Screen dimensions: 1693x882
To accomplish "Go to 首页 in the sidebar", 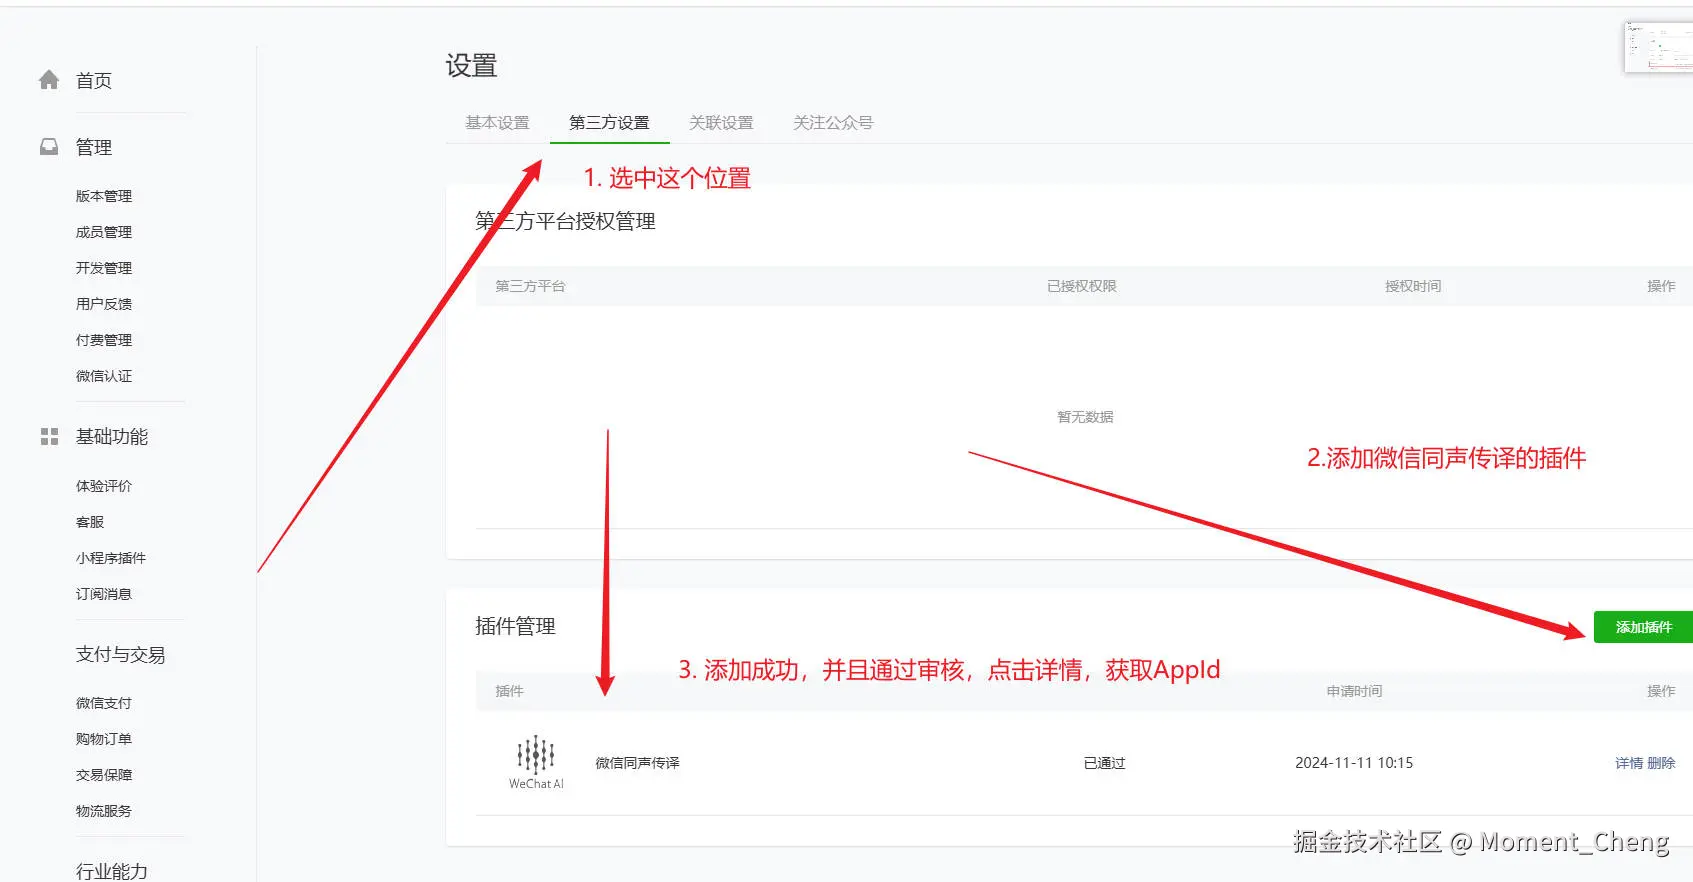I will click(94, 81).
